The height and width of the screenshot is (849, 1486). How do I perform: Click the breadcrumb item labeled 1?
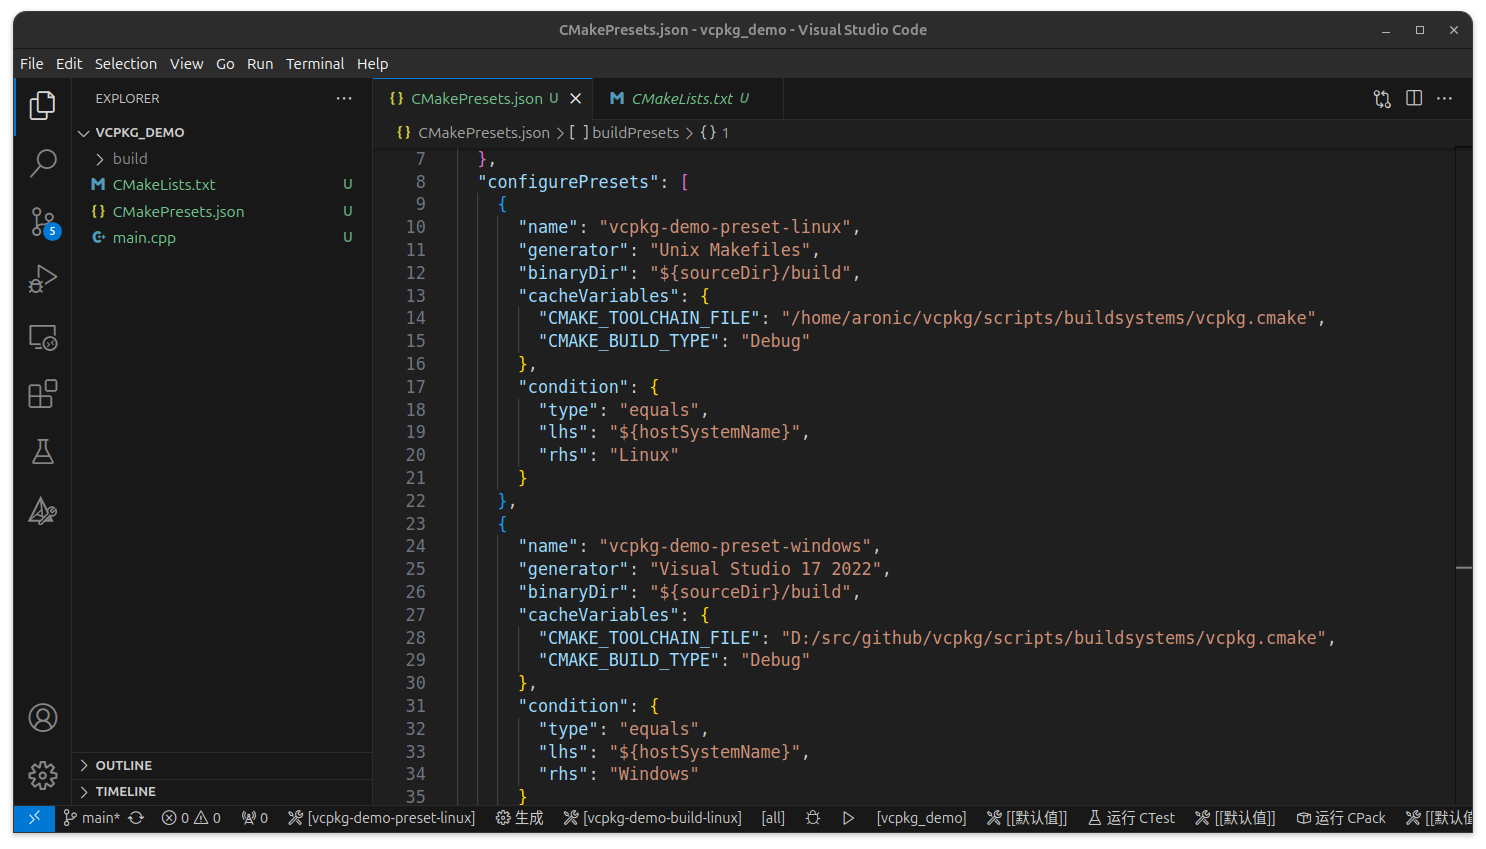click(714, 132)
